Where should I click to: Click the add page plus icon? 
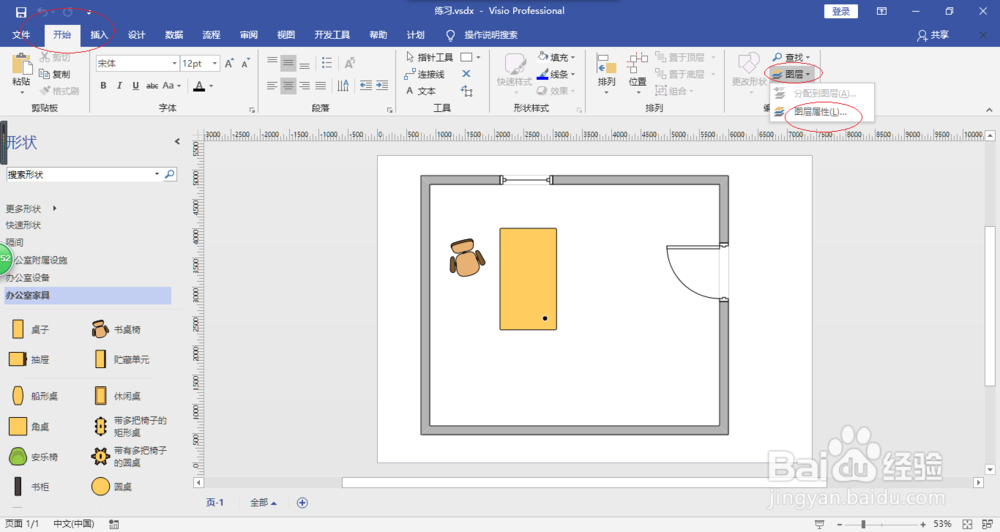[x=302, y=503]
